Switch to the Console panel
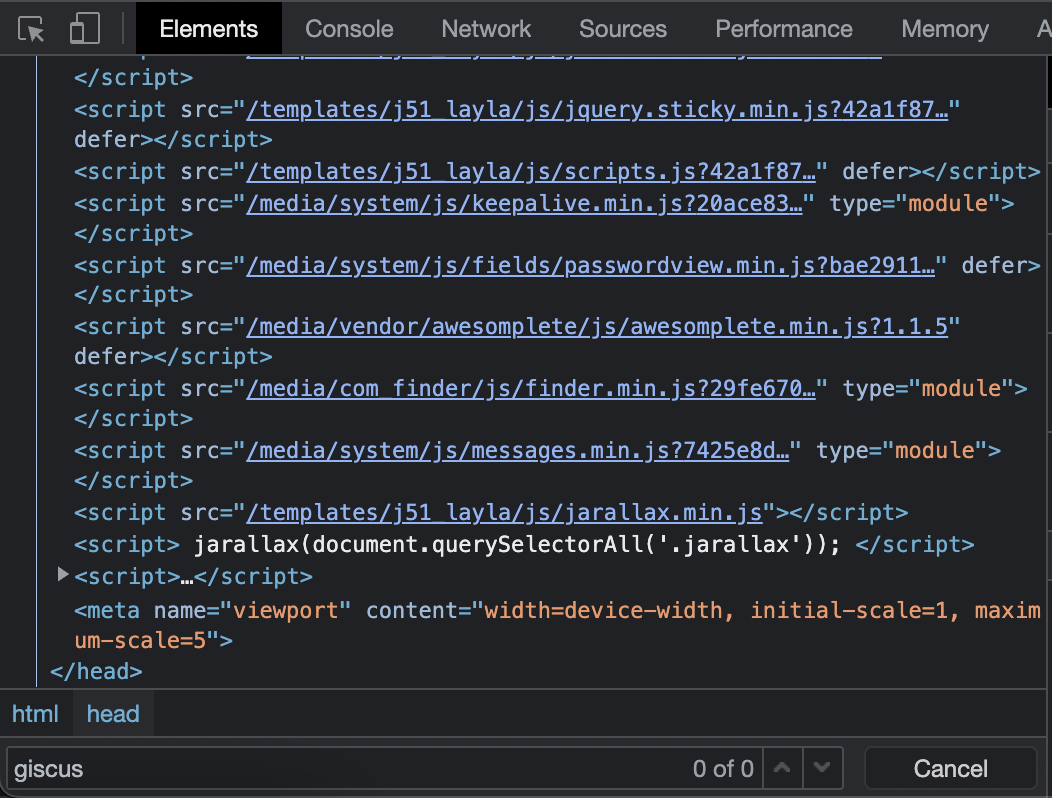 [x=349, y=28]
